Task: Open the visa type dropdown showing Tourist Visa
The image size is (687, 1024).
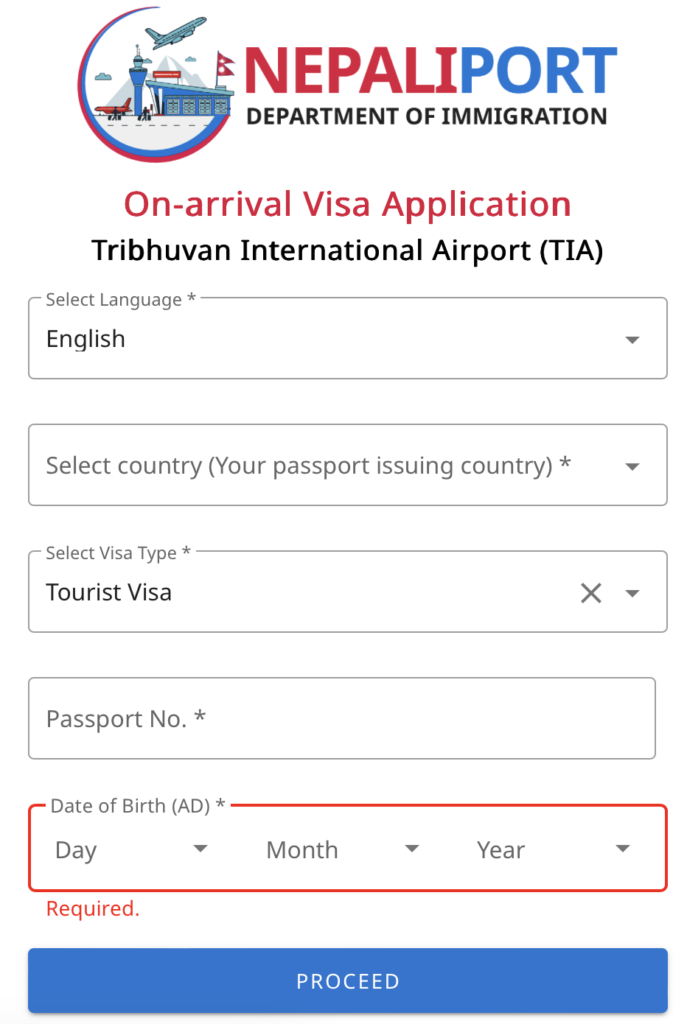Action: [300, 593]
